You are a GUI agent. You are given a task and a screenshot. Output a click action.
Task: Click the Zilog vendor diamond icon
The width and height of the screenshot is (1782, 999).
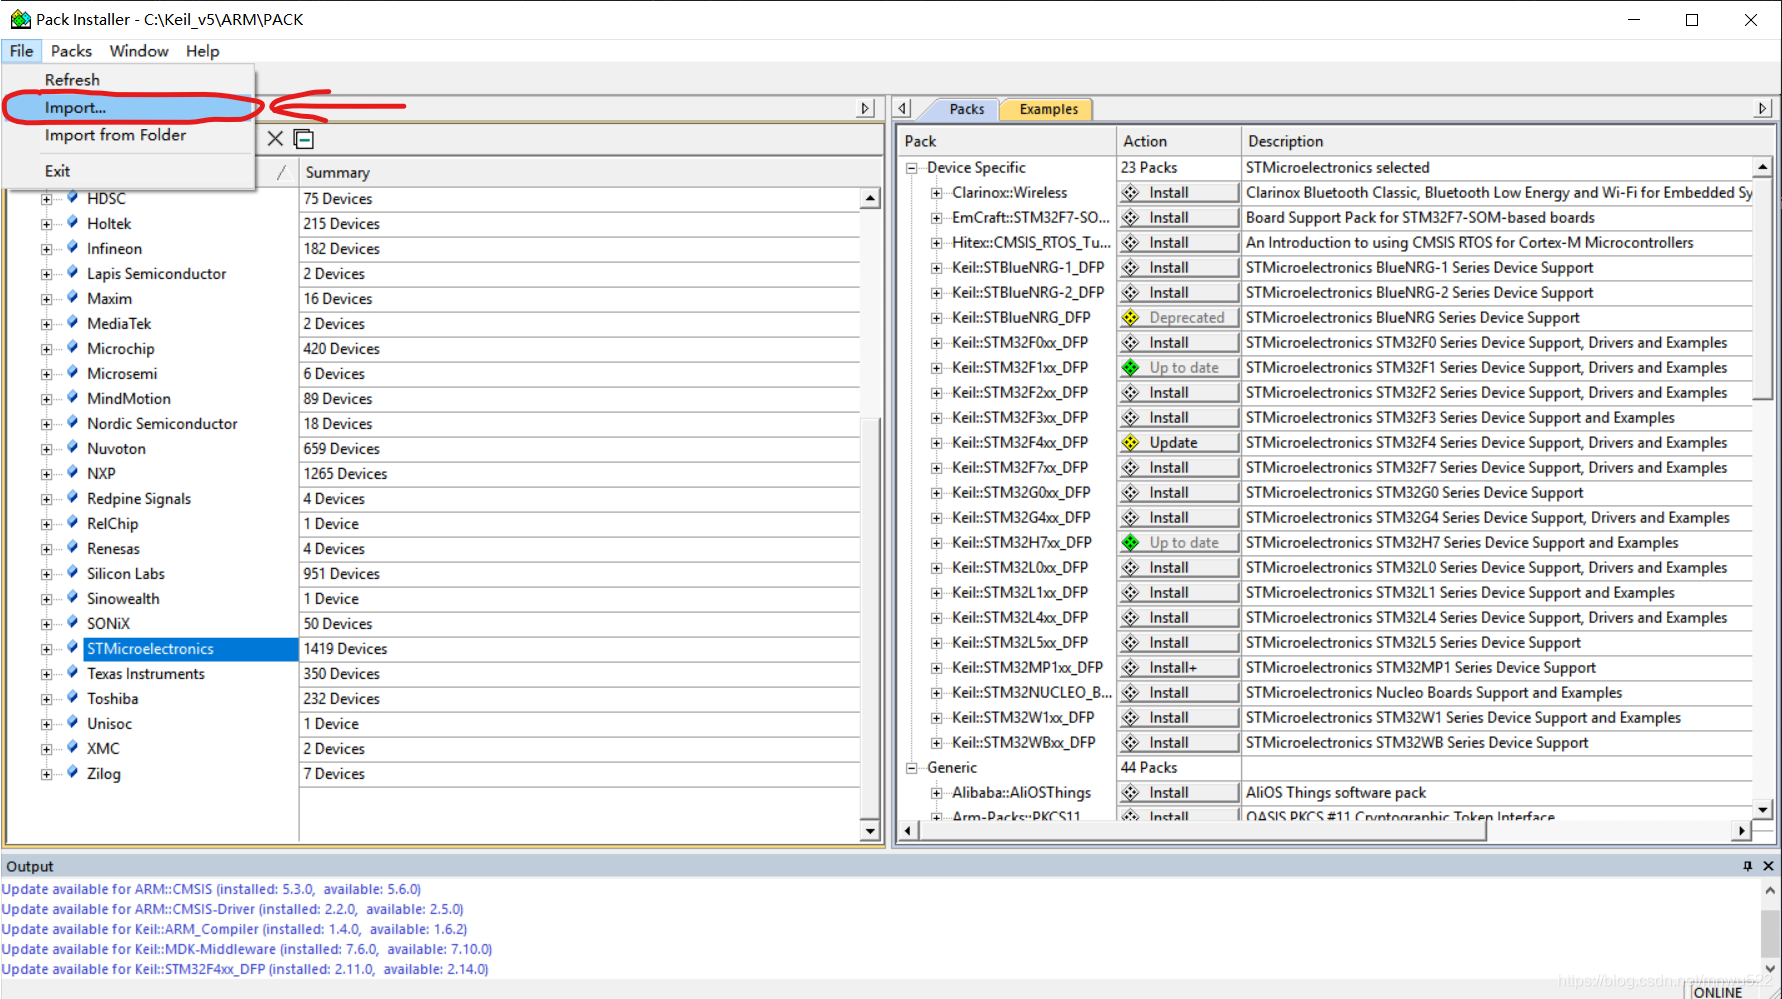tap(72, 773)
